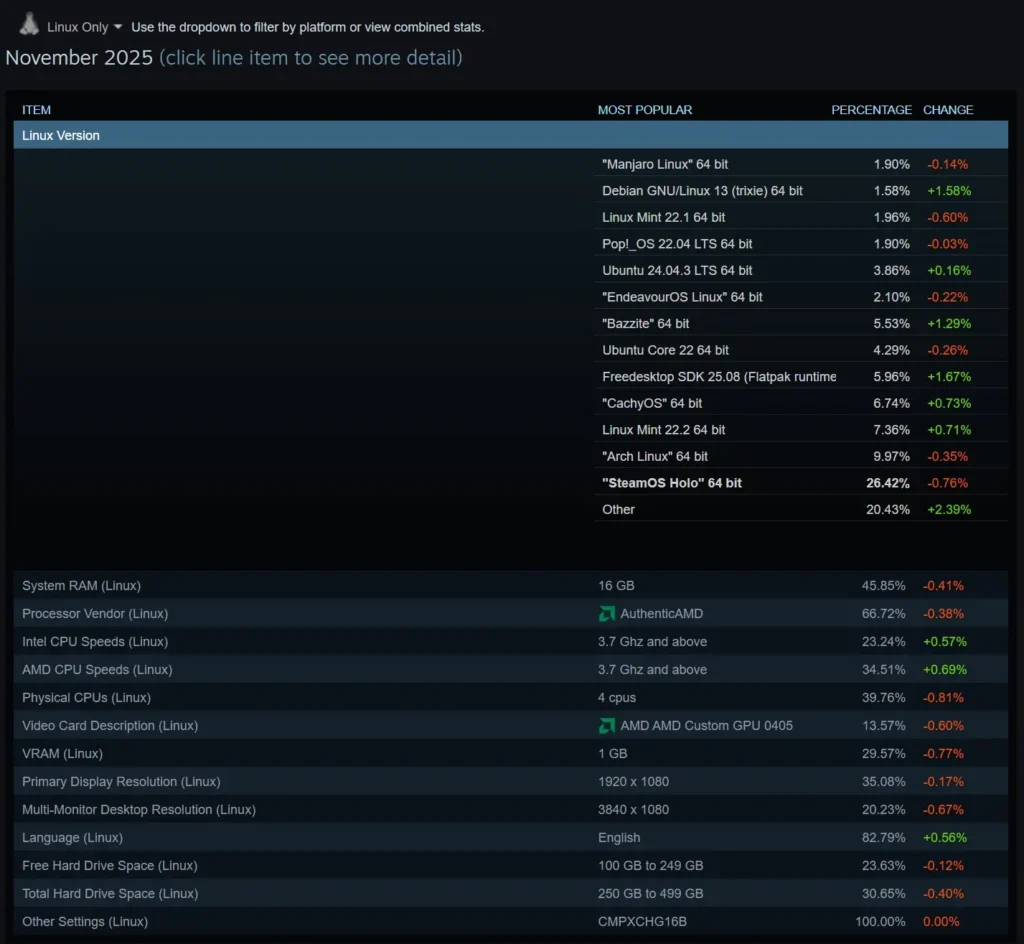Click the AMD icon beside AuthenticAMD
This screenshot has height=944, width=1024.
[x=607, y=613]
